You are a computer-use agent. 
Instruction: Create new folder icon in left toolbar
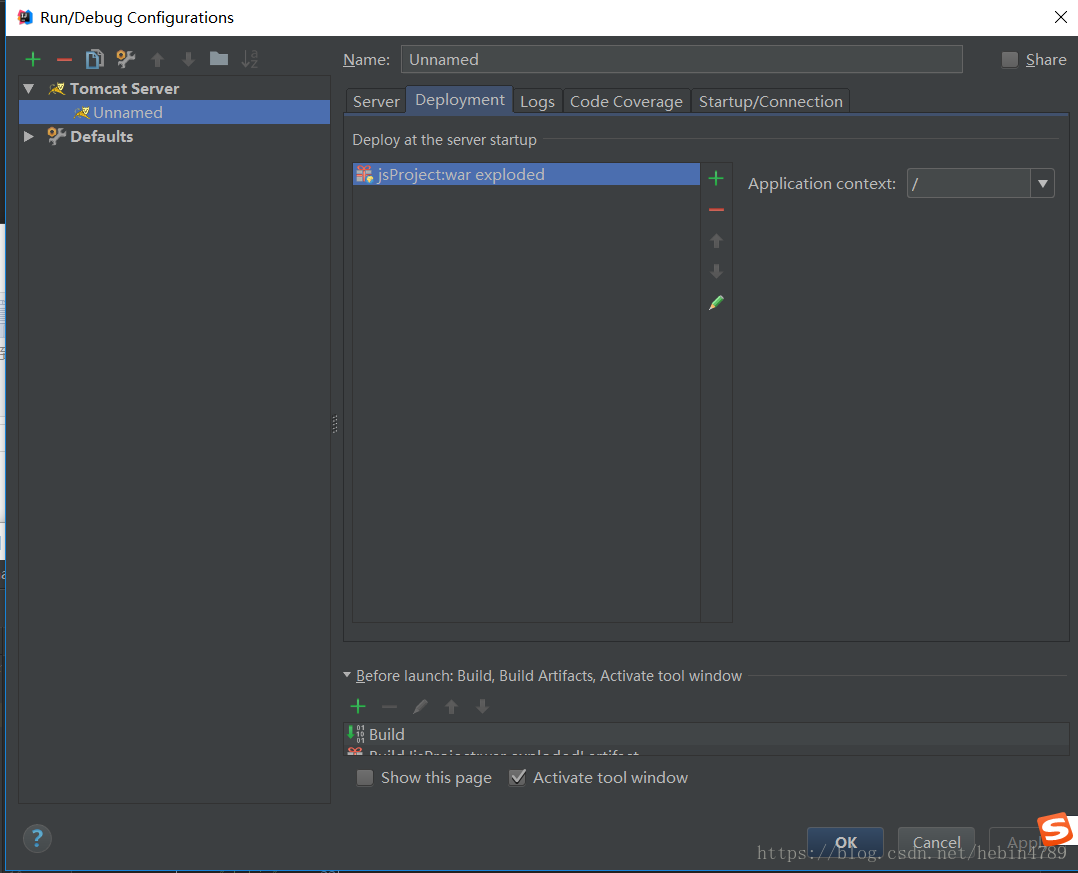[219, 59]
